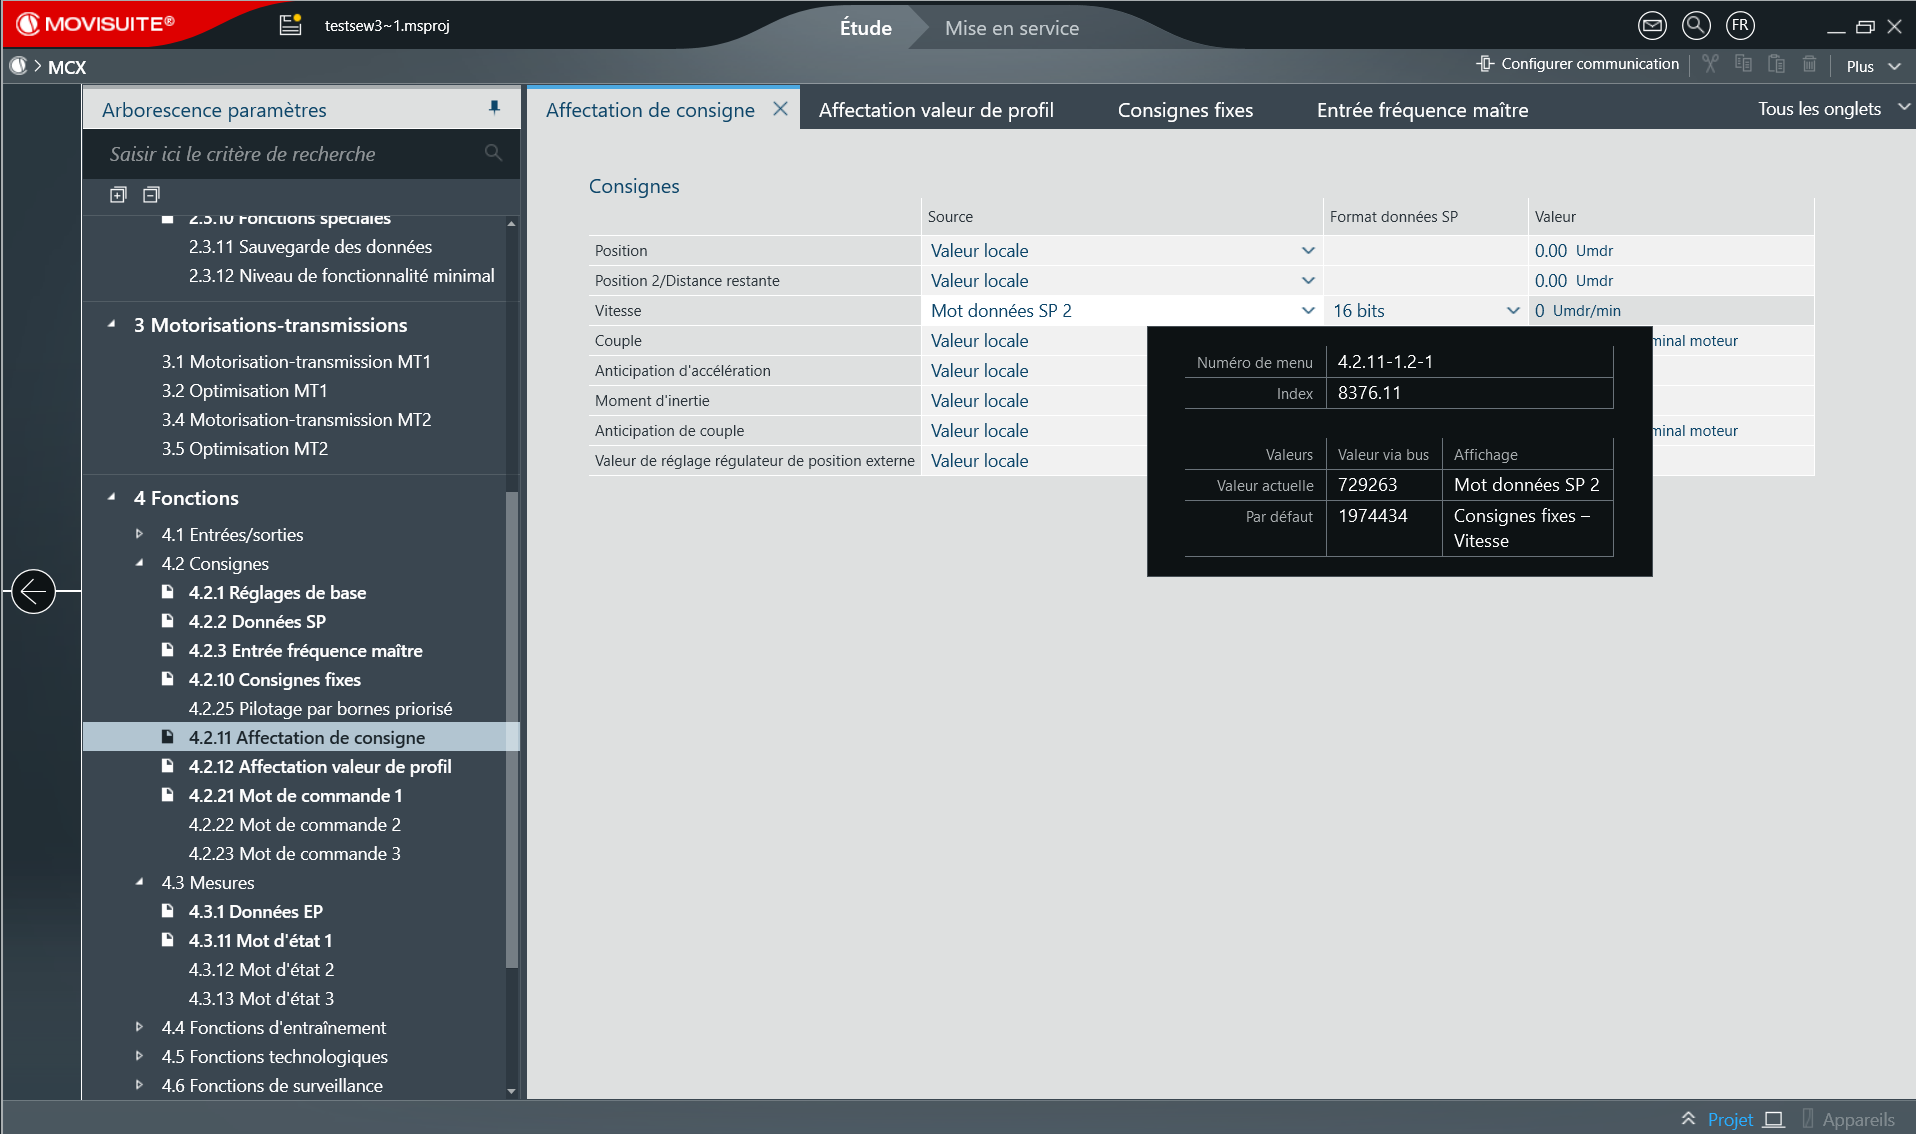The image size is (1916, 1134).
Task: Click the search magnifier icon in title bar
Action: (1696, 26)
